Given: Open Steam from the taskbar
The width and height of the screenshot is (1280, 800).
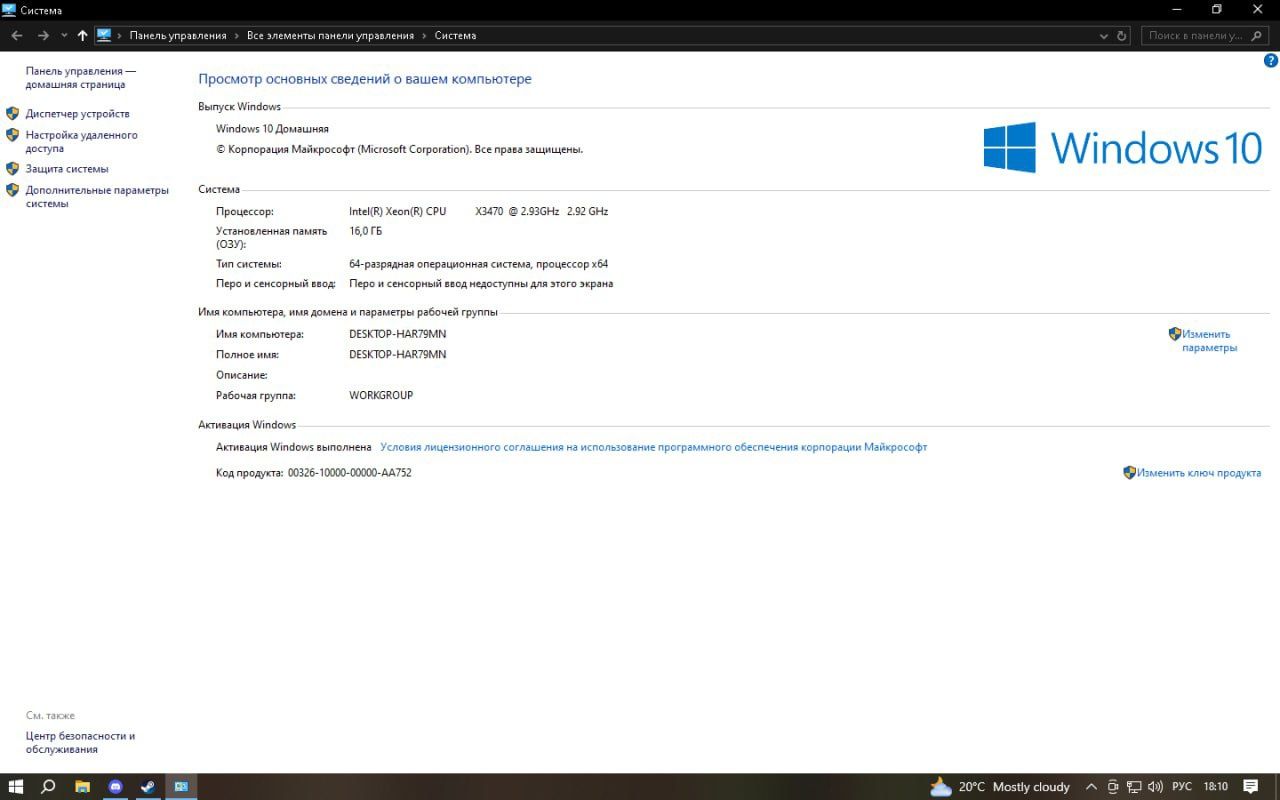Looking at the screenshot, I should tap(148, 787).
